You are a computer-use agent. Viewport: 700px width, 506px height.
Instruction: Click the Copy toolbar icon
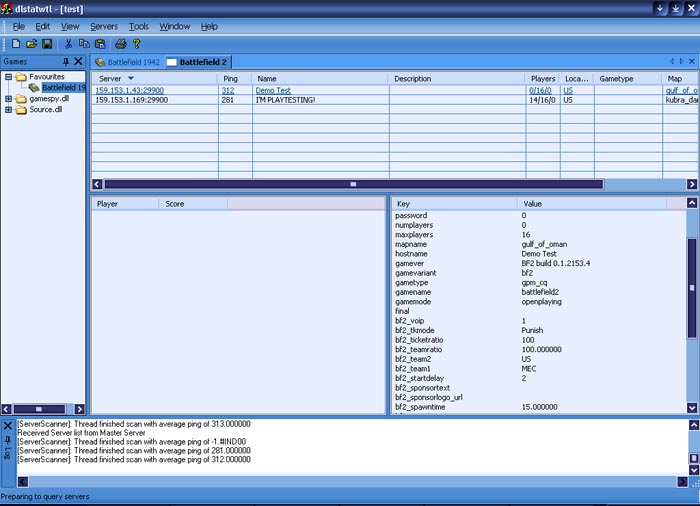coord(84,44)
